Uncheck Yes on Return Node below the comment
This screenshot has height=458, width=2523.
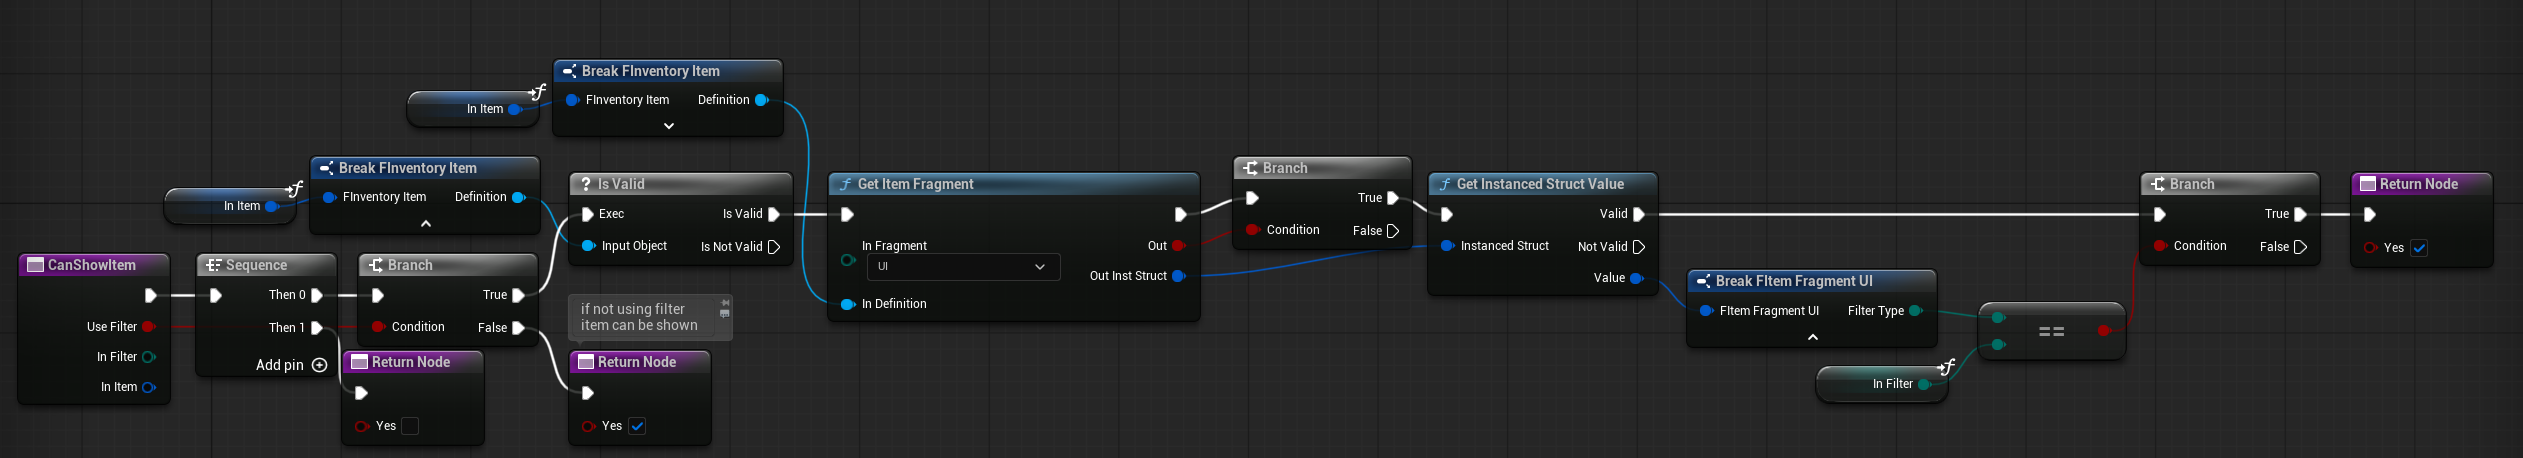click(637, 426)
